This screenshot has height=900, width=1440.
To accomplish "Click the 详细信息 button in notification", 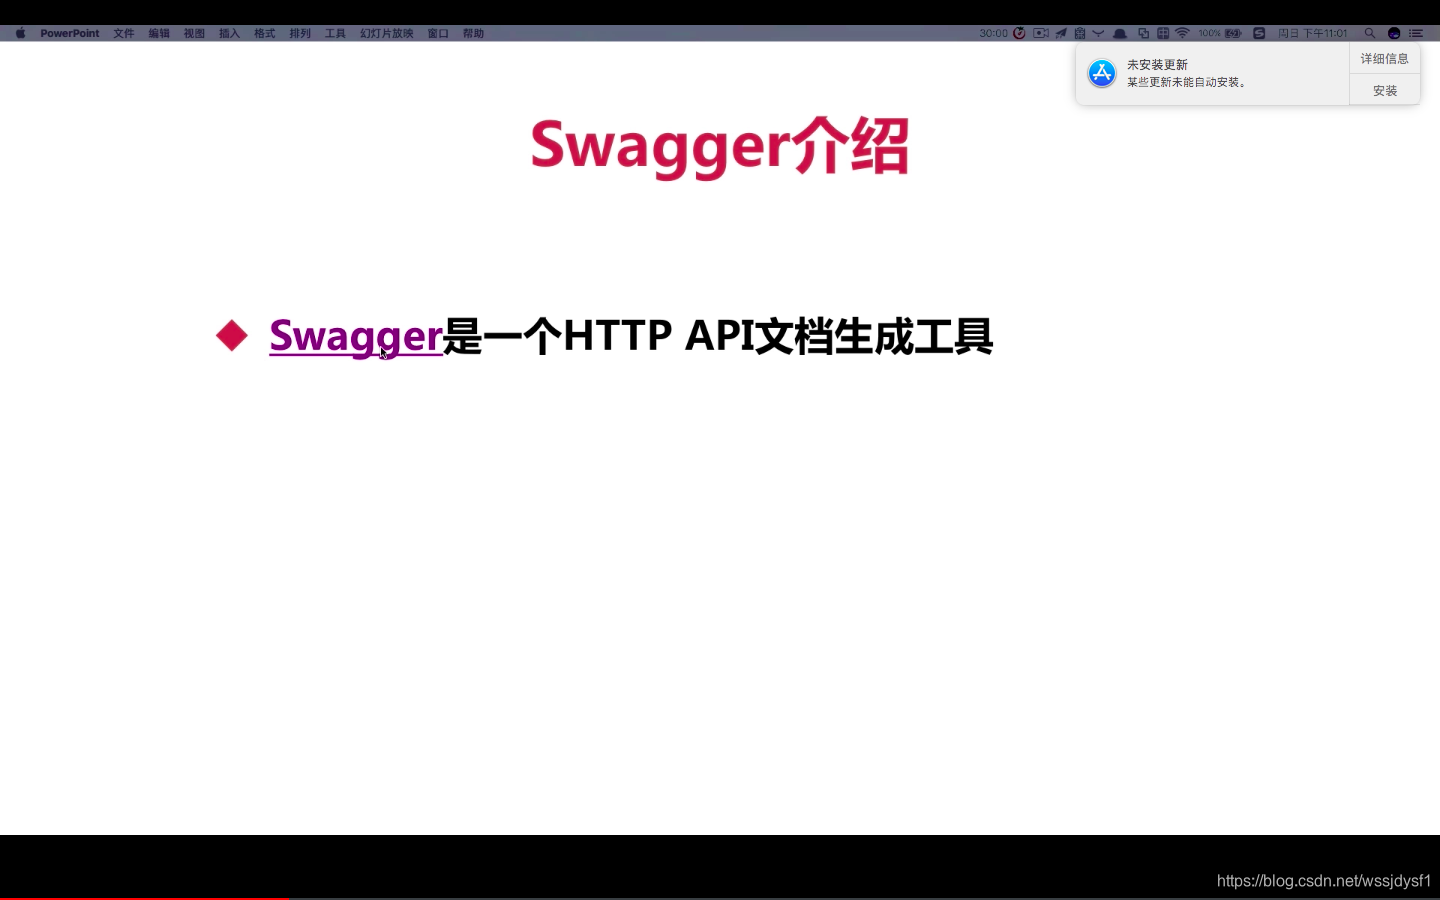I will [x=1384, y=58].
